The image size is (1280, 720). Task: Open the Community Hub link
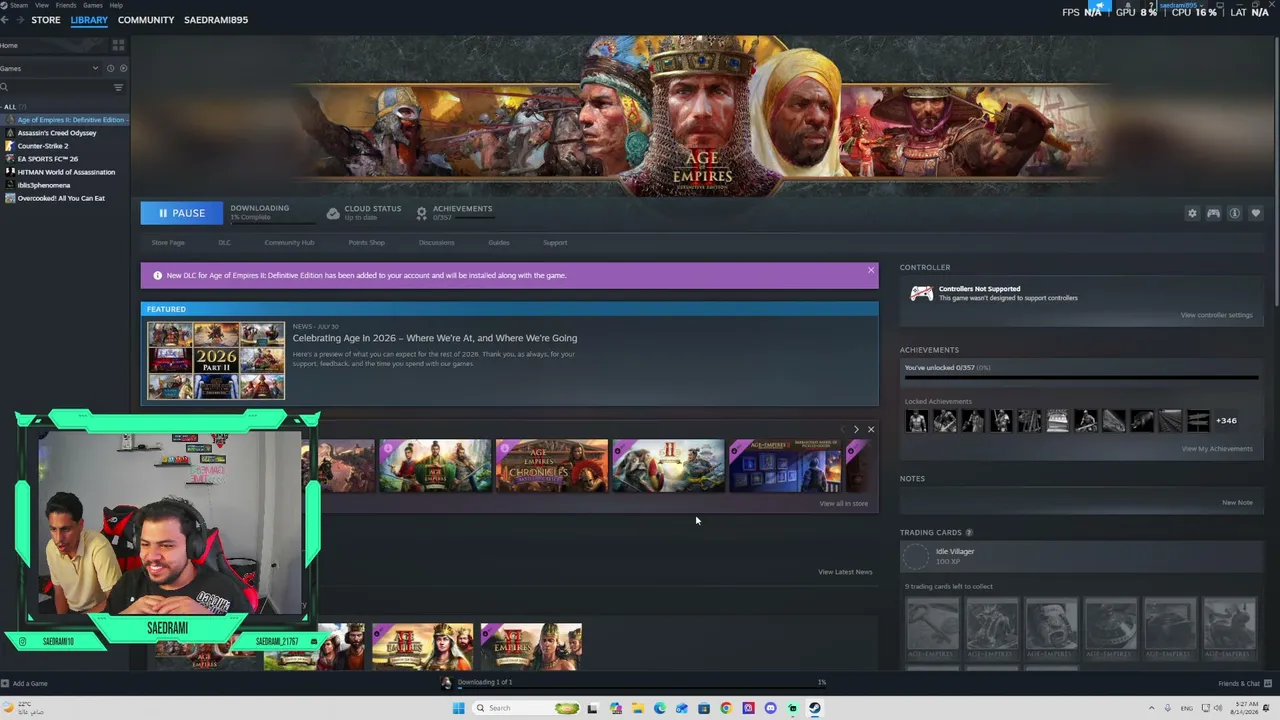[289, 243]
